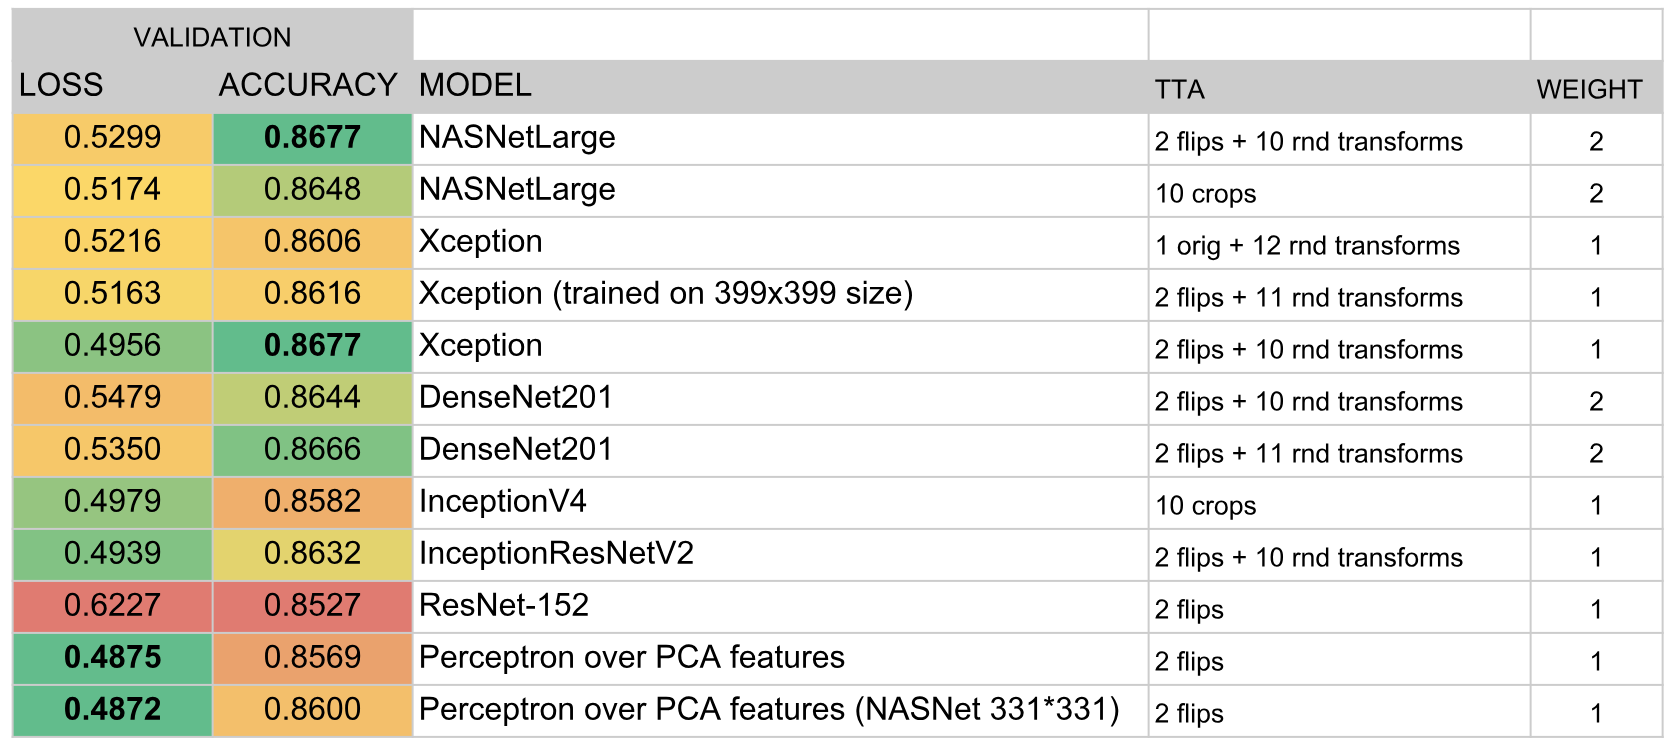Screen dimensions: 1671x744
Task: Click the VALIDATION header cell
Action: pyautogui.click(x=212, y=37)
